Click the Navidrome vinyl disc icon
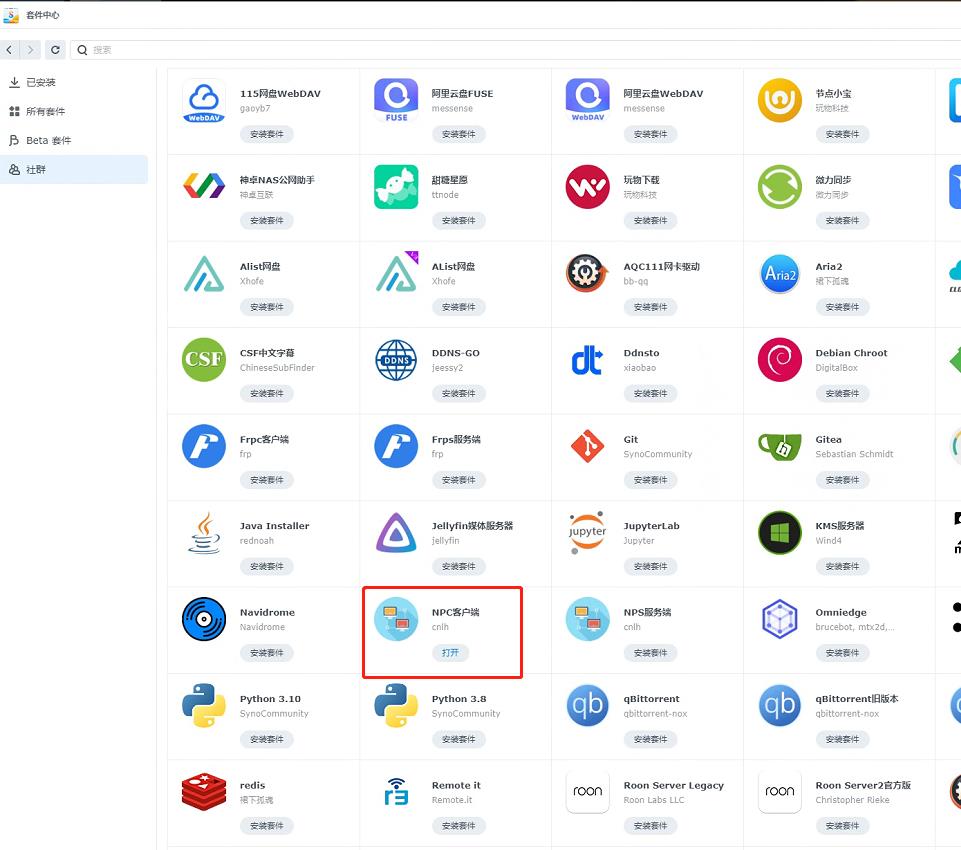 [x=204, y=620]
